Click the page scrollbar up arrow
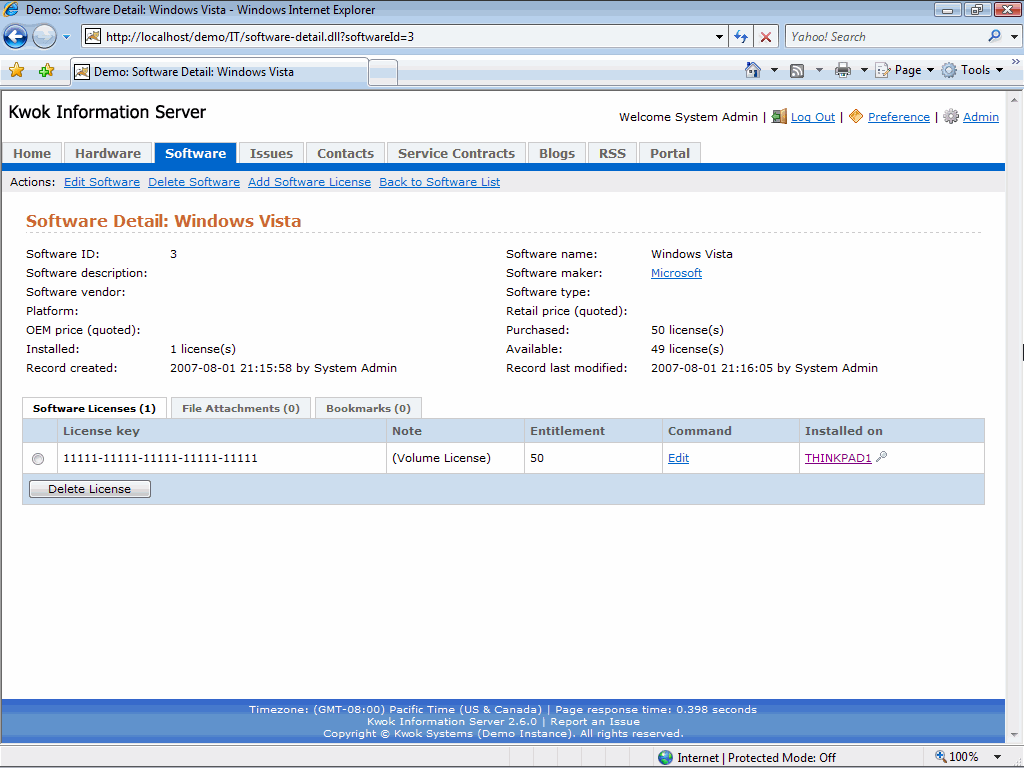The width and height of the screenshot is (1024, 768). pos(1014,100)
